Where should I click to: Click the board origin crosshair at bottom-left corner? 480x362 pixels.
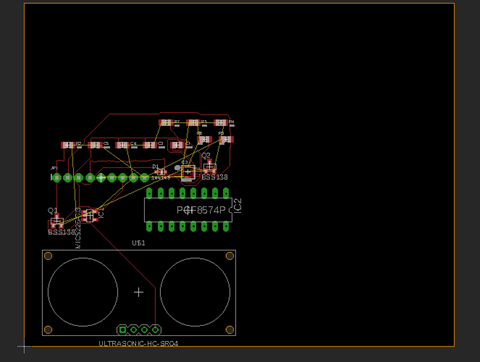pyautogui.click(x=24, y=347)
